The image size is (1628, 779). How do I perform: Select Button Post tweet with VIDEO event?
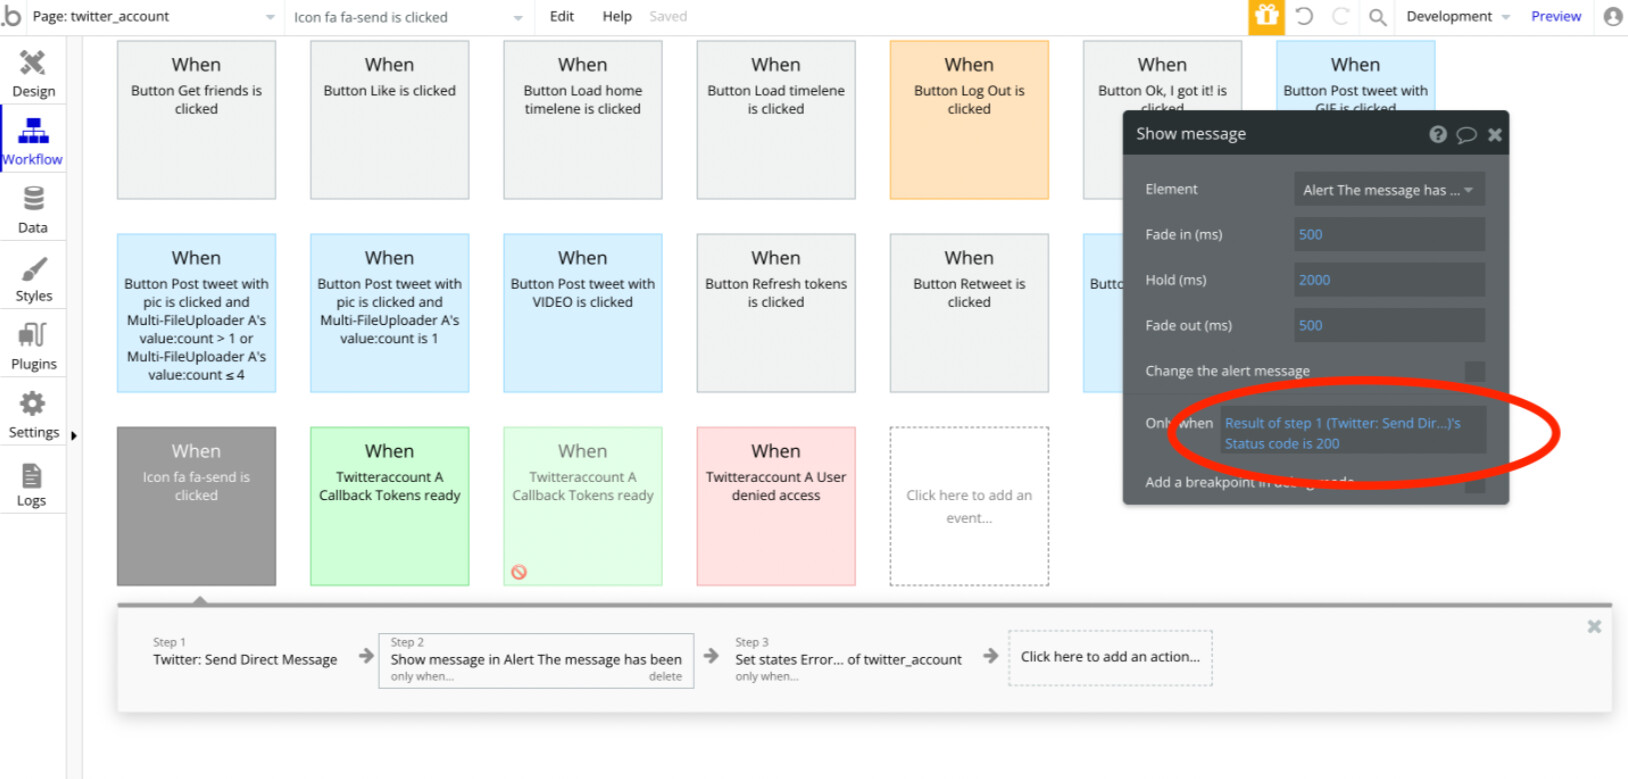pos(583,313)
